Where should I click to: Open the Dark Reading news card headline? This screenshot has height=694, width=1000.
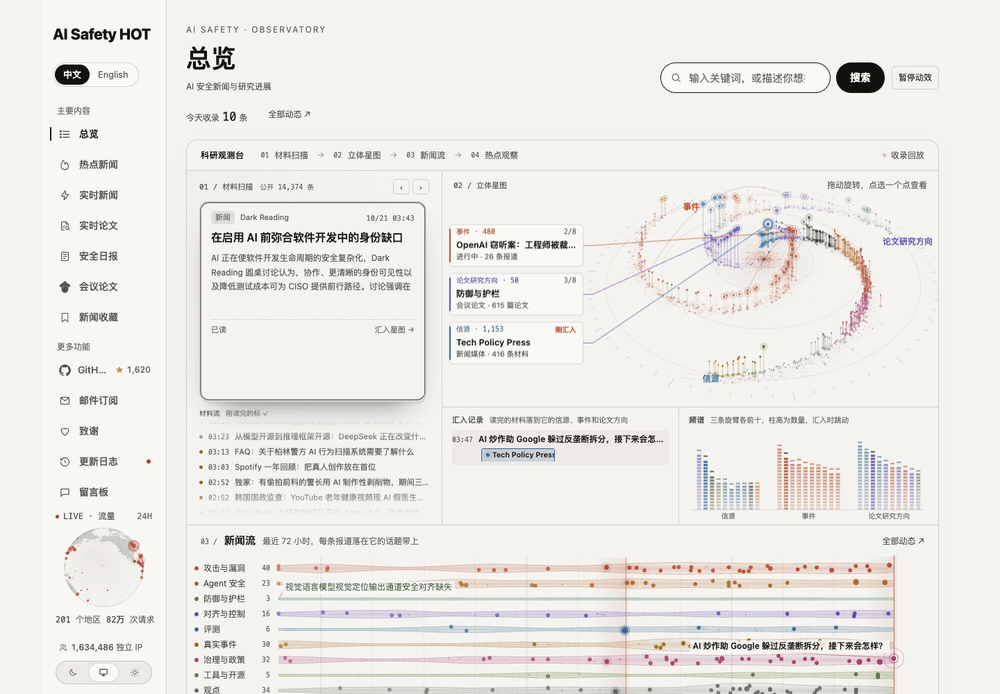[x=307, y=237]
